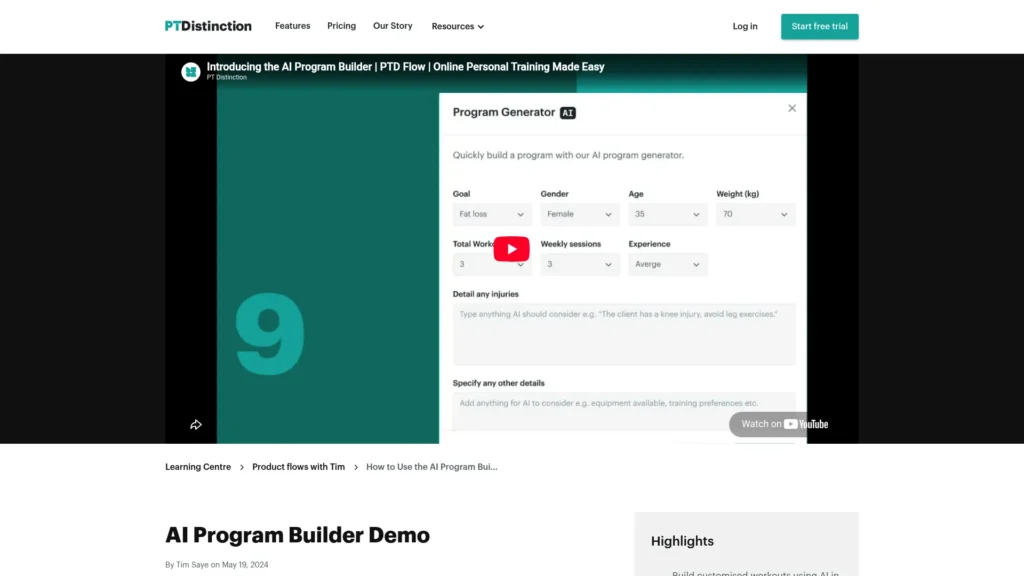Expand the Resources dropdown menu

458,27
